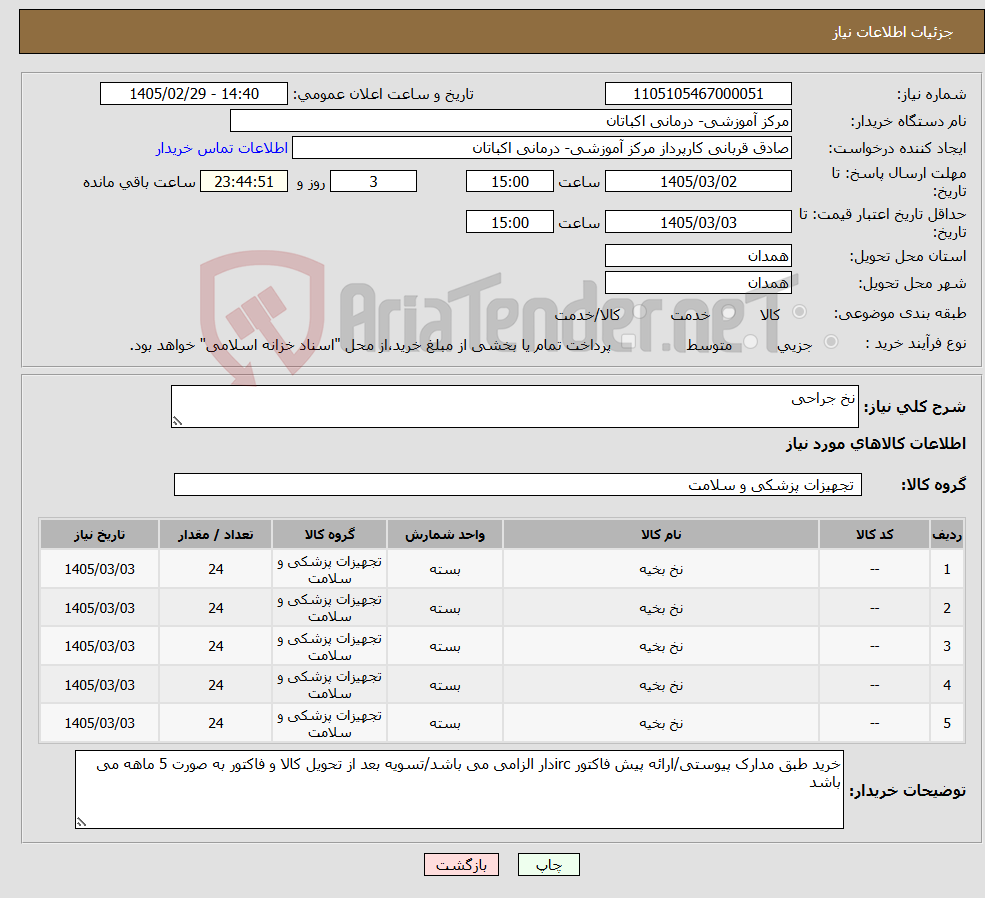985x898 pixels.
Task: Click the buyer notes text area
Action: click(x=459, y=789)
